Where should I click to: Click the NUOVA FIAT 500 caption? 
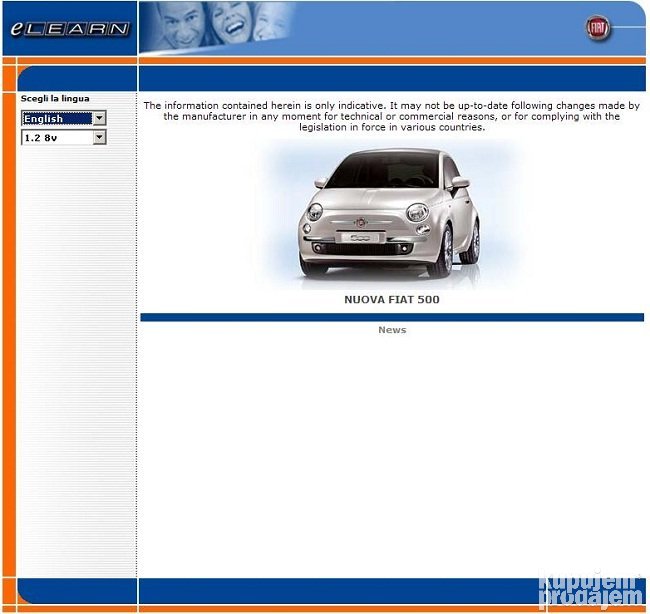point(391,300)
